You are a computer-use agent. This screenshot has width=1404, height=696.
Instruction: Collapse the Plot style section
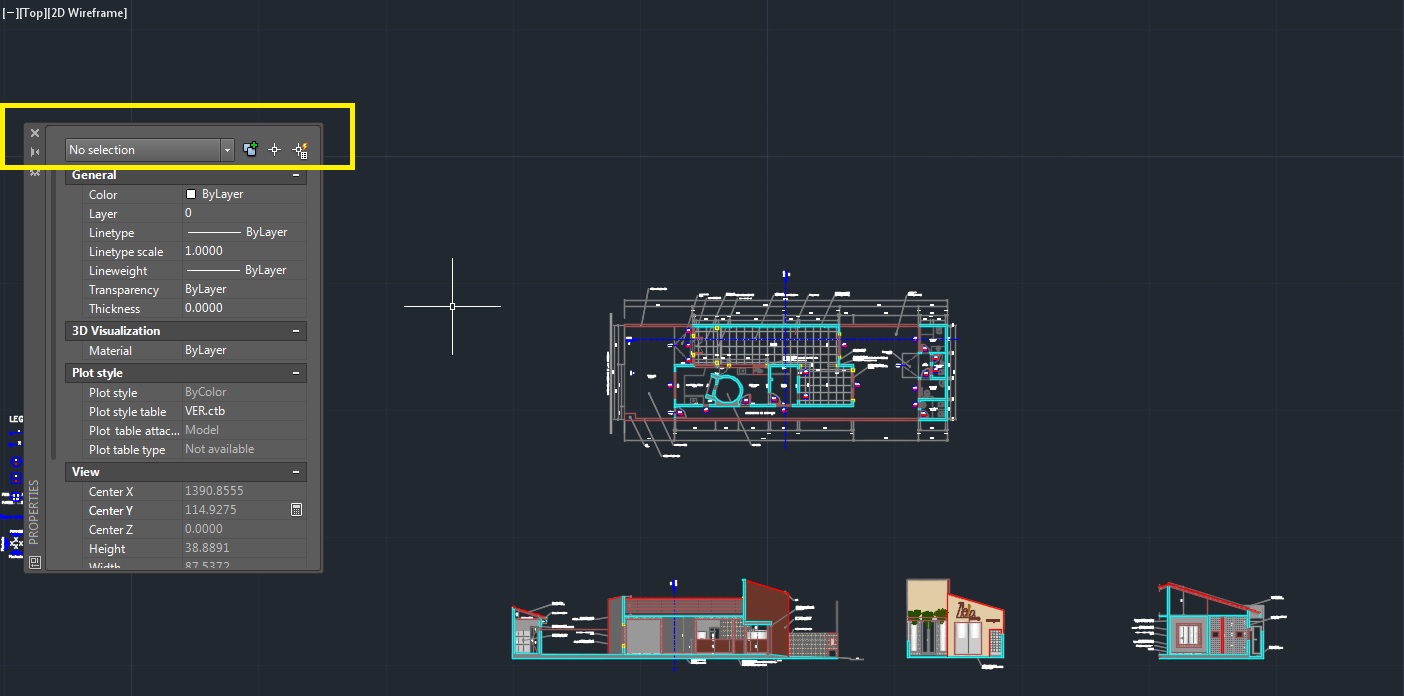296,373
